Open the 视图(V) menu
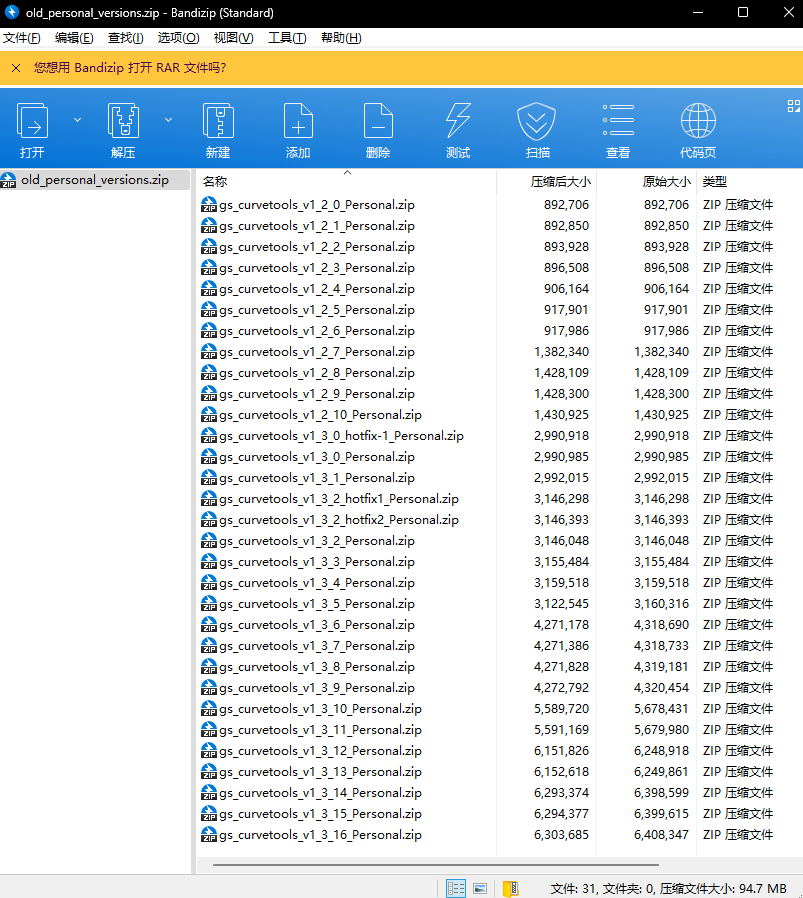Screen dimensions: 803x898 tap(233, 38)
